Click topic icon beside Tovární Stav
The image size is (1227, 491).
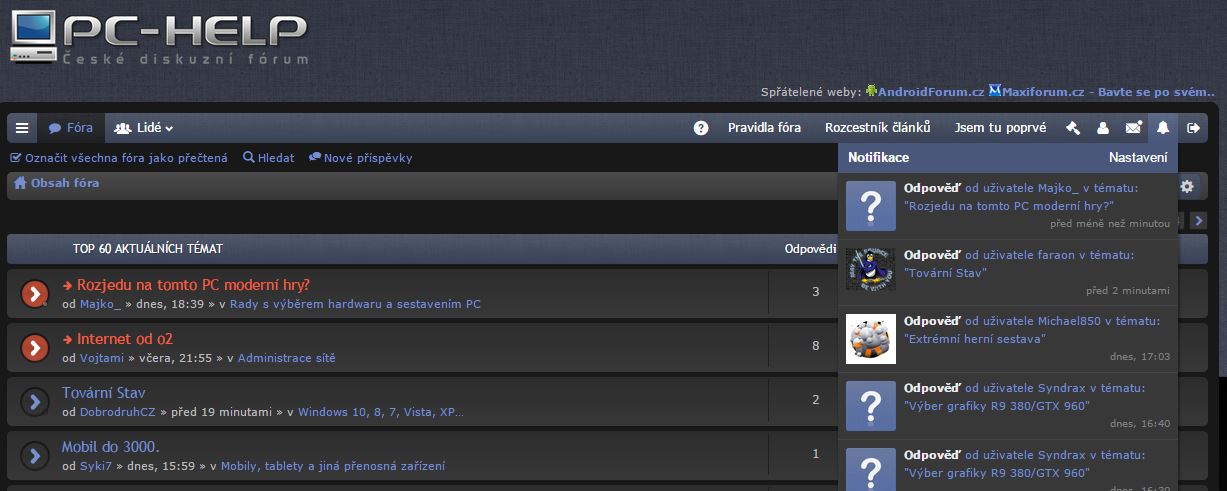click(35, 401)
